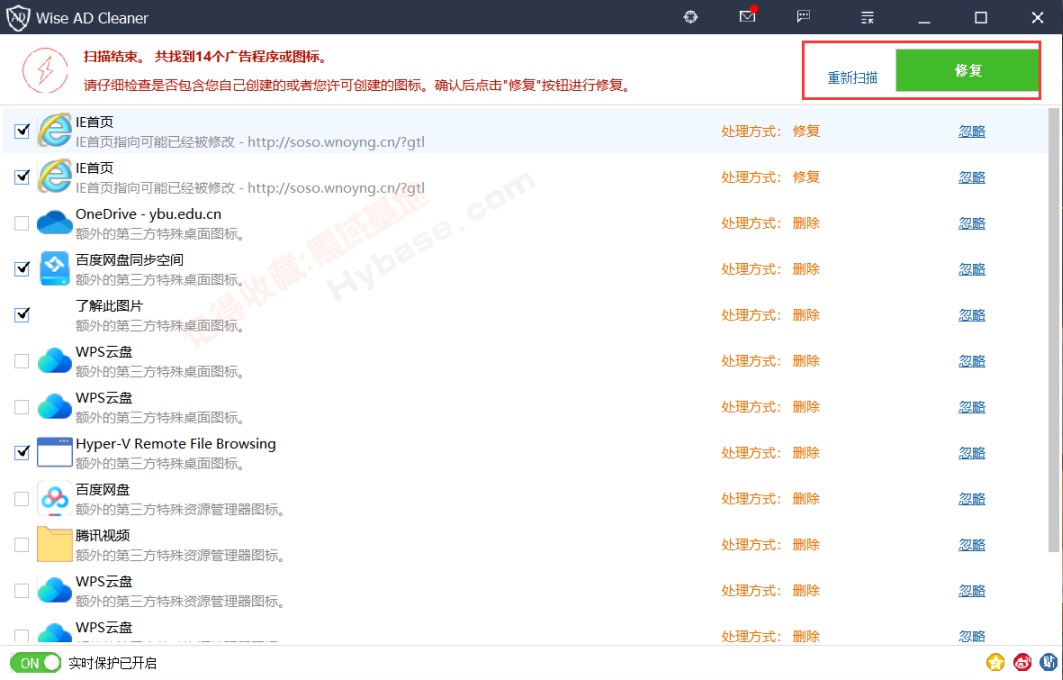Click '处理方式: 删除' in the OneDrive row
The image size is (1063, 680).
(771, 223)
